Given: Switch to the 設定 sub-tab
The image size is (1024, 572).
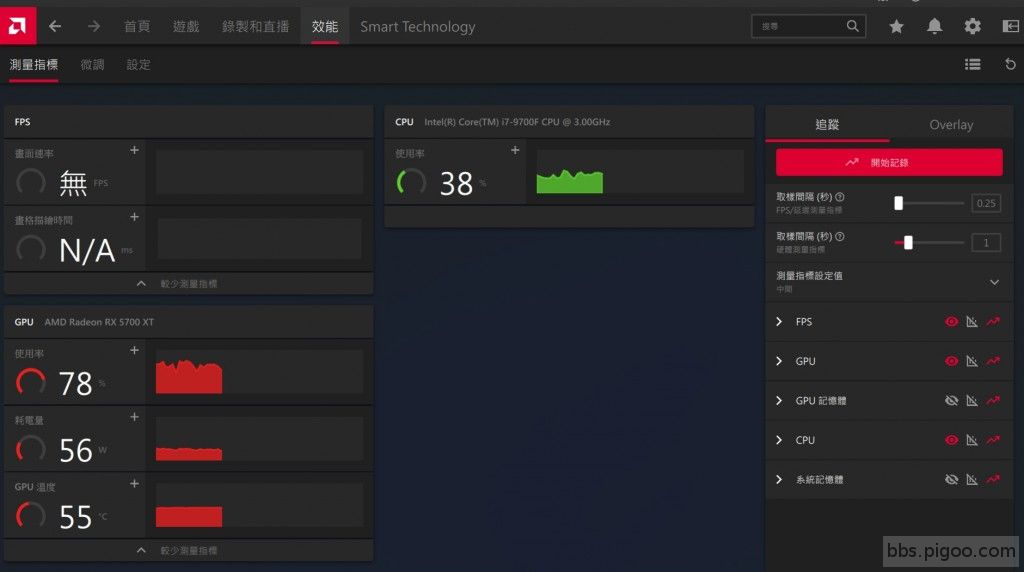Looking at the screenshot, I should [x=138, y=64].
